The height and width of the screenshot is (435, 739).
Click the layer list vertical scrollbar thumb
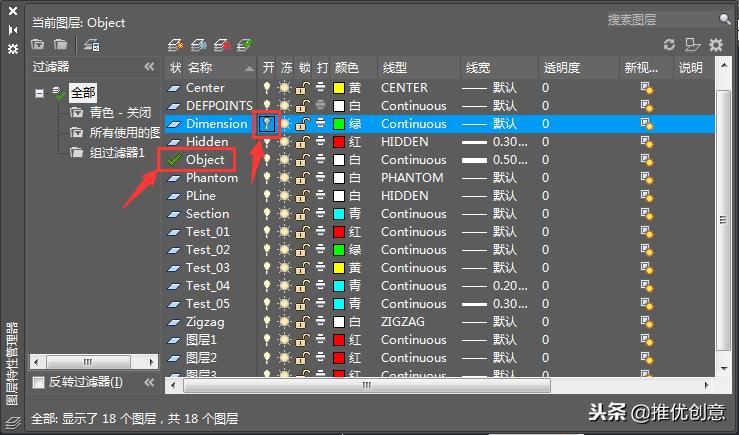pyautogui.click(x=723, y=220)
